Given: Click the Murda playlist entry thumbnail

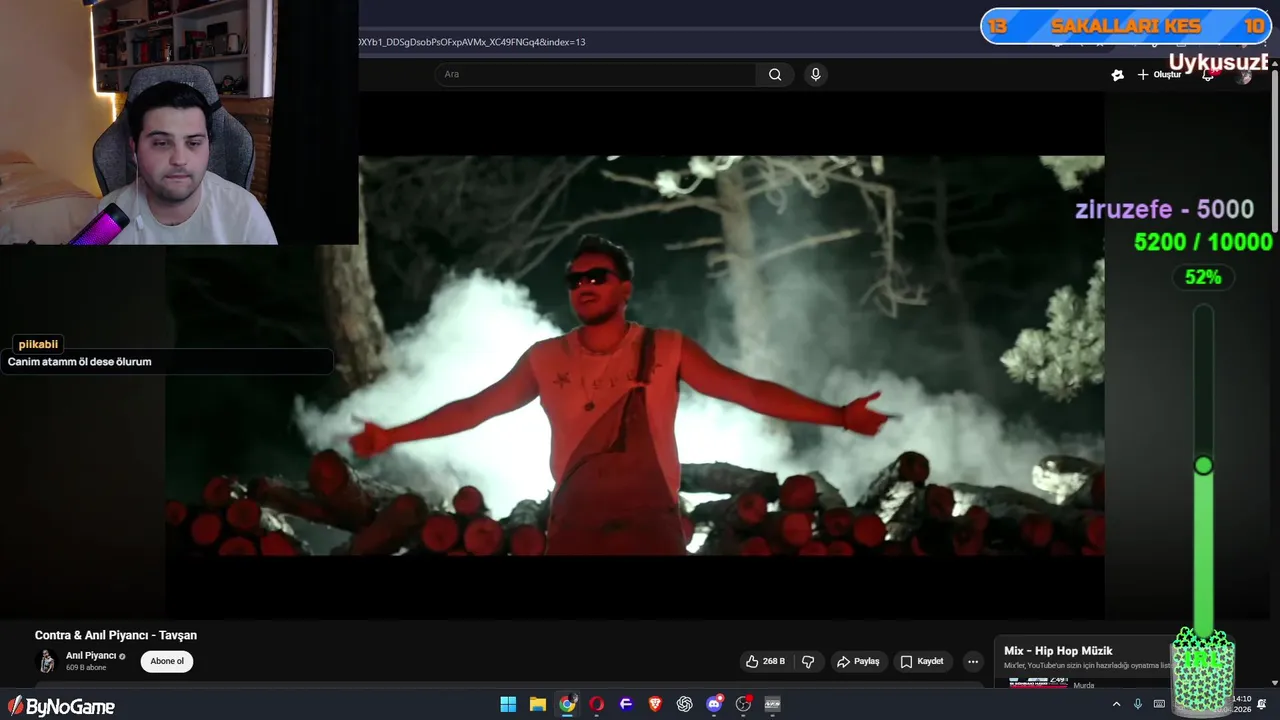Looking at the screenshot, I should click(1039, 683).
